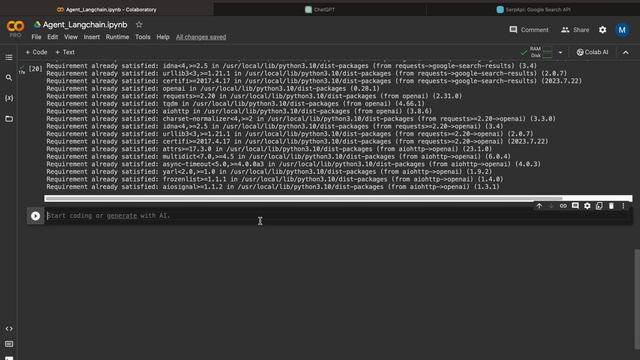View RAM and Disk resource usage
640x360 pixels.
[541, 52]
